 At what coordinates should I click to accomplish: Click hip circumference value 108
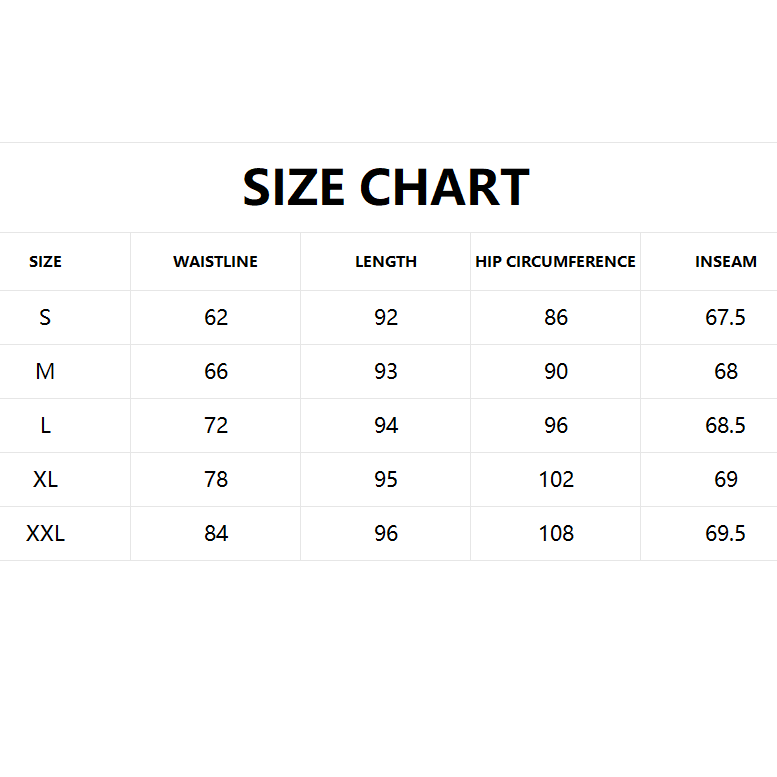click(556, 534)
